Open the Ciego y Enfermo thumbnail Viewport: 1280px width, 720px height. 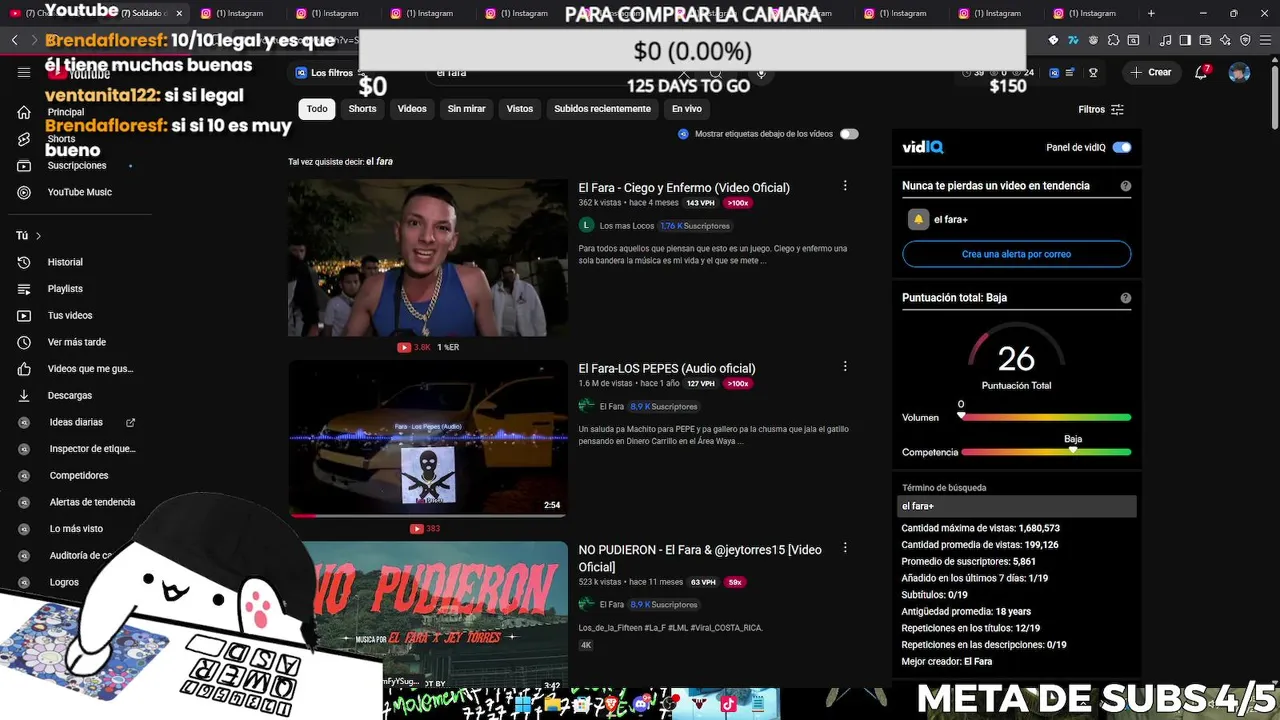tap(428, 257)
